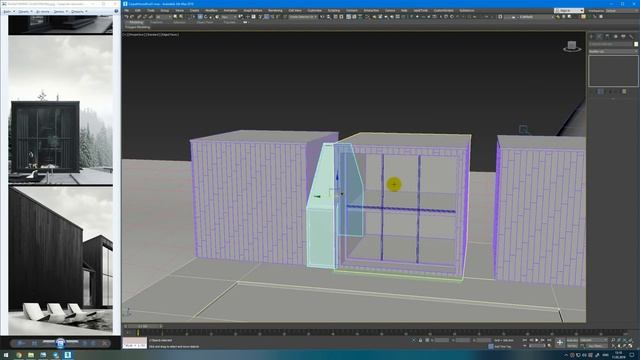640x360 pixels.
Task: Activate the Select and Scale tool
Action: [x=211, y=17]
